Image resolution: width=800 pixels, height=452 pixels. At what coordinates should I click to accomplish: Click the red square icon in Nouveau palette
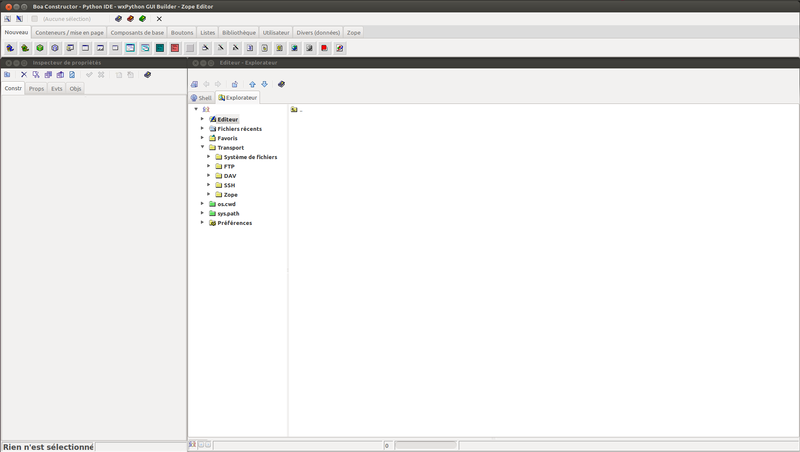(175, 47)
